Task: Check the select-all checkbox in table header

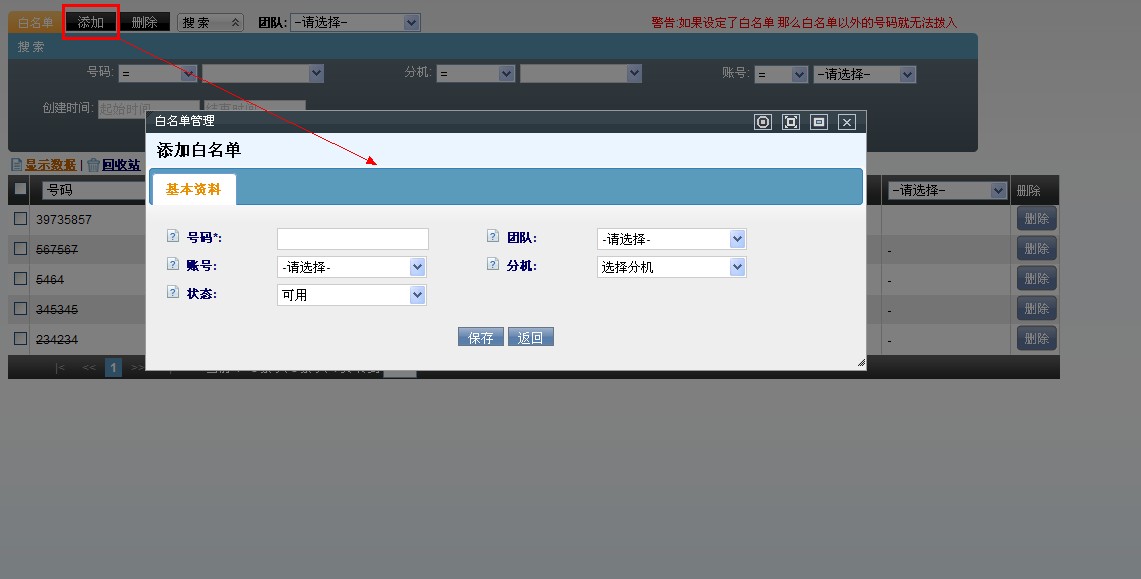Action: 20,189
